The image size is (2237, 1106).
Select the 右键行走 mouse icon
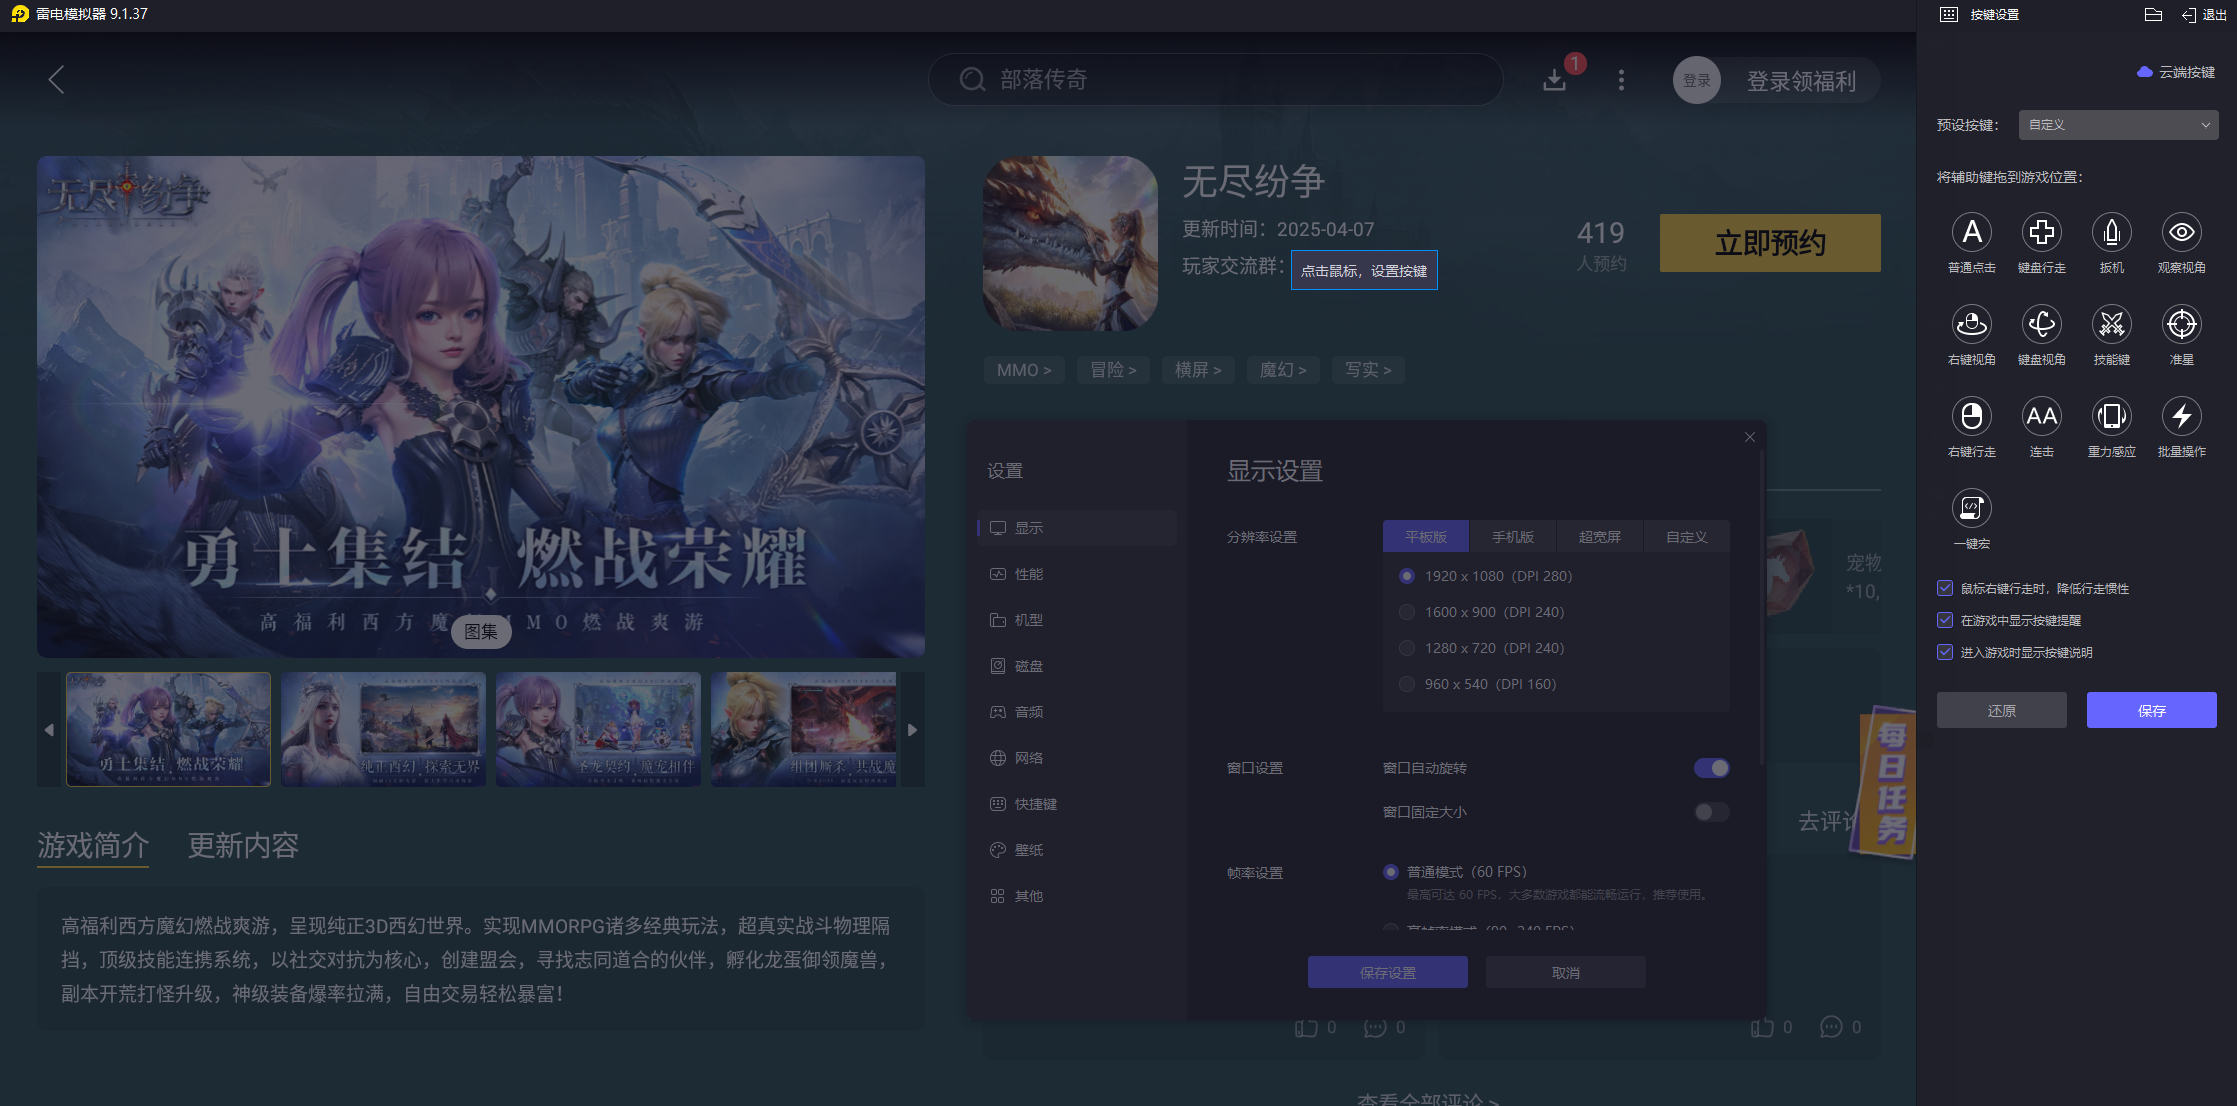pyautogui.click(x=1971, y=416)
